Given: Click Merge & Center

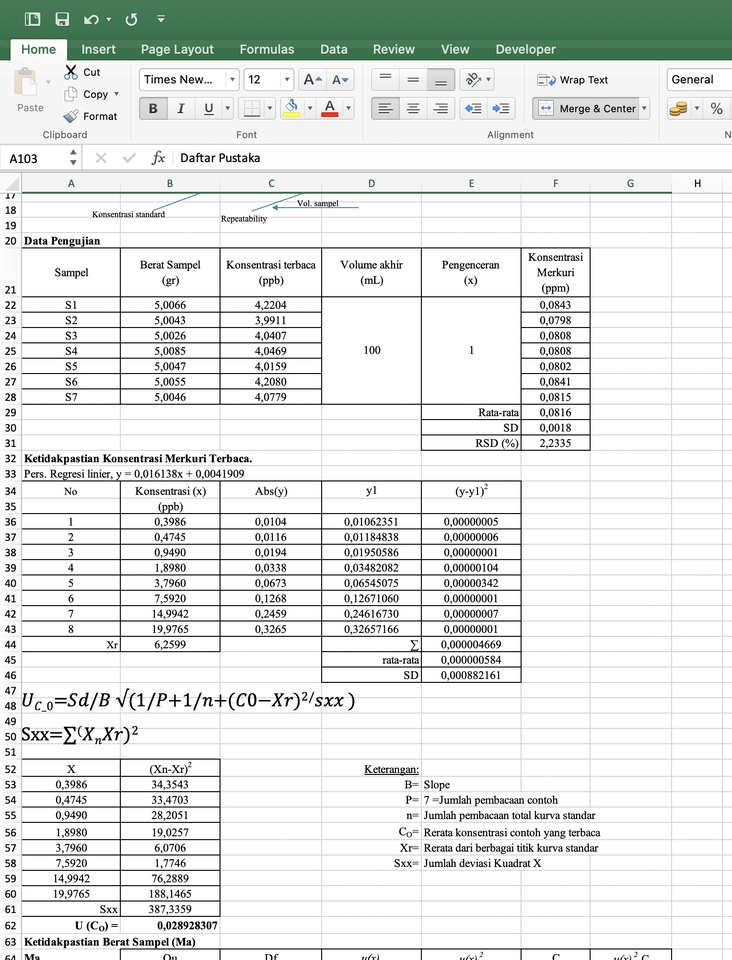Looking at the screenshot, I should (586, 108).
